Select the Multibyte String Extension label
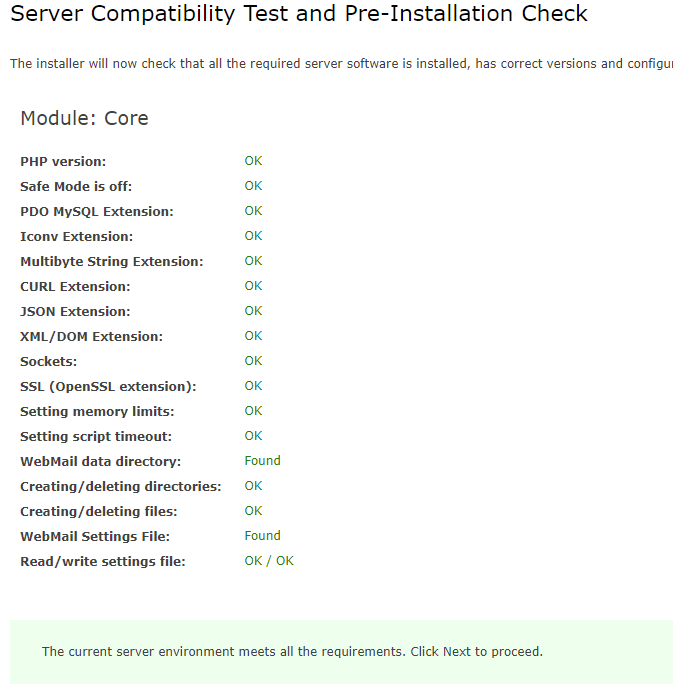 point(112,261)
